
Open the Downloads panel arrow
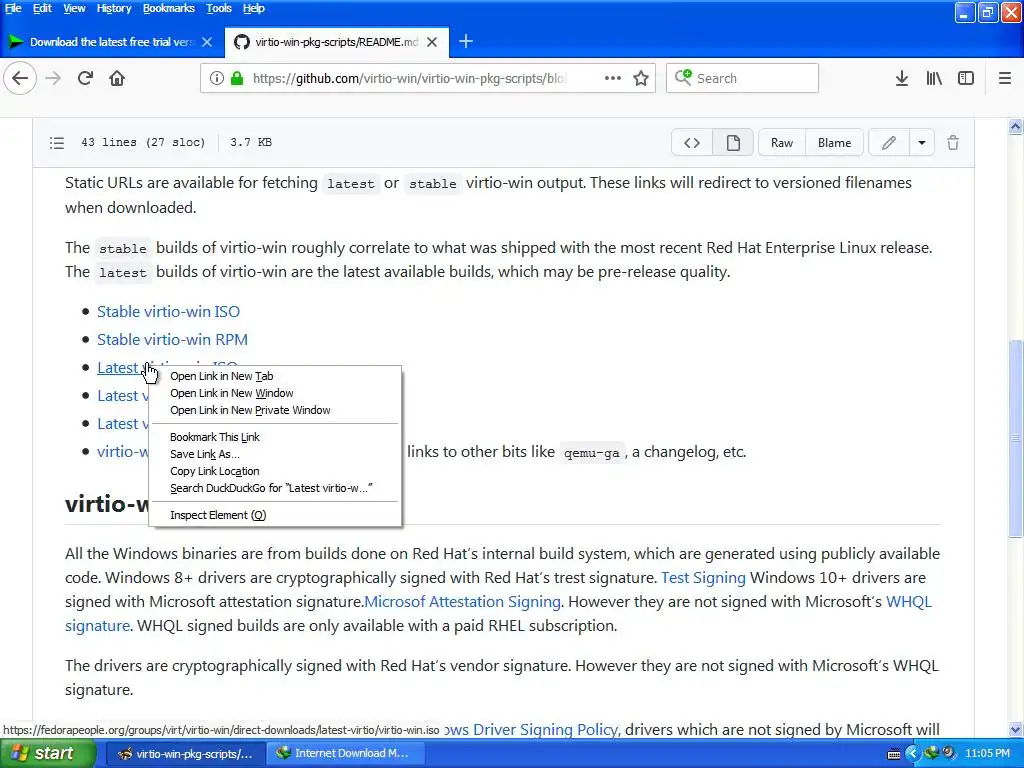point(902,78)
